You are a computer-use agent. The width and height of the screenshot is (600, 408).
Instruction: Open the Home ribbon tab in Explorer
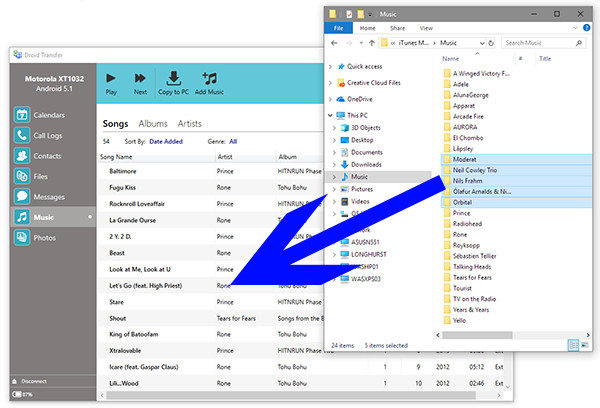click(x=367, y=28)
